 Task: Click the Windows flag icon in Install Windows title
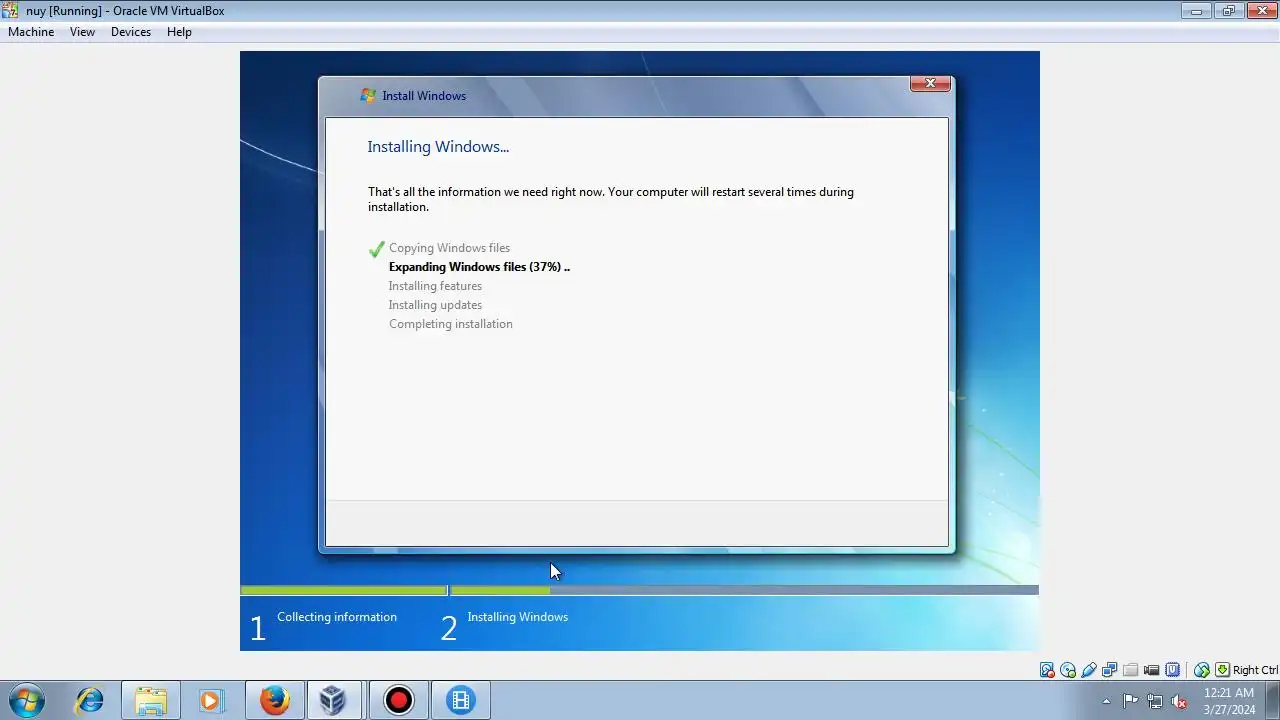click(x=368, y=96)
